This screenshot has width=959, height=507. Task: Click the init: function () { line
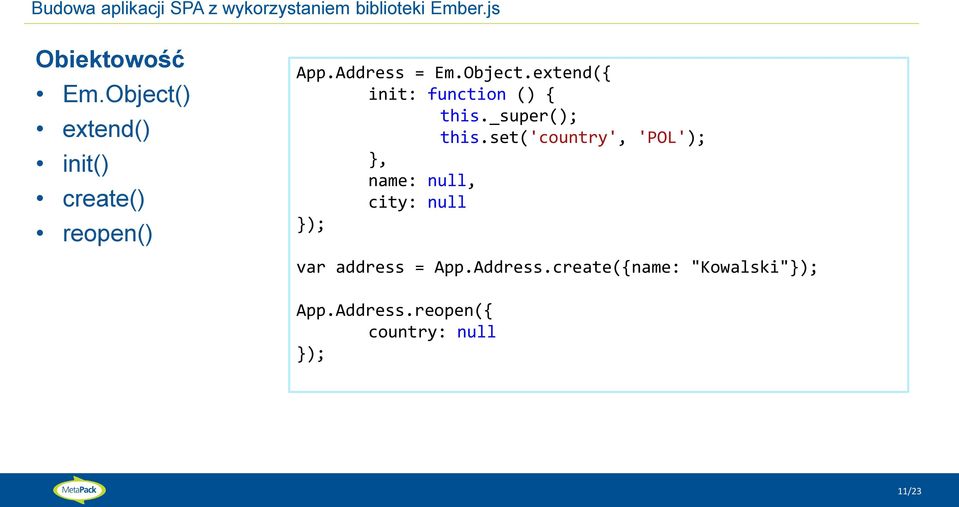click(461, 94)
